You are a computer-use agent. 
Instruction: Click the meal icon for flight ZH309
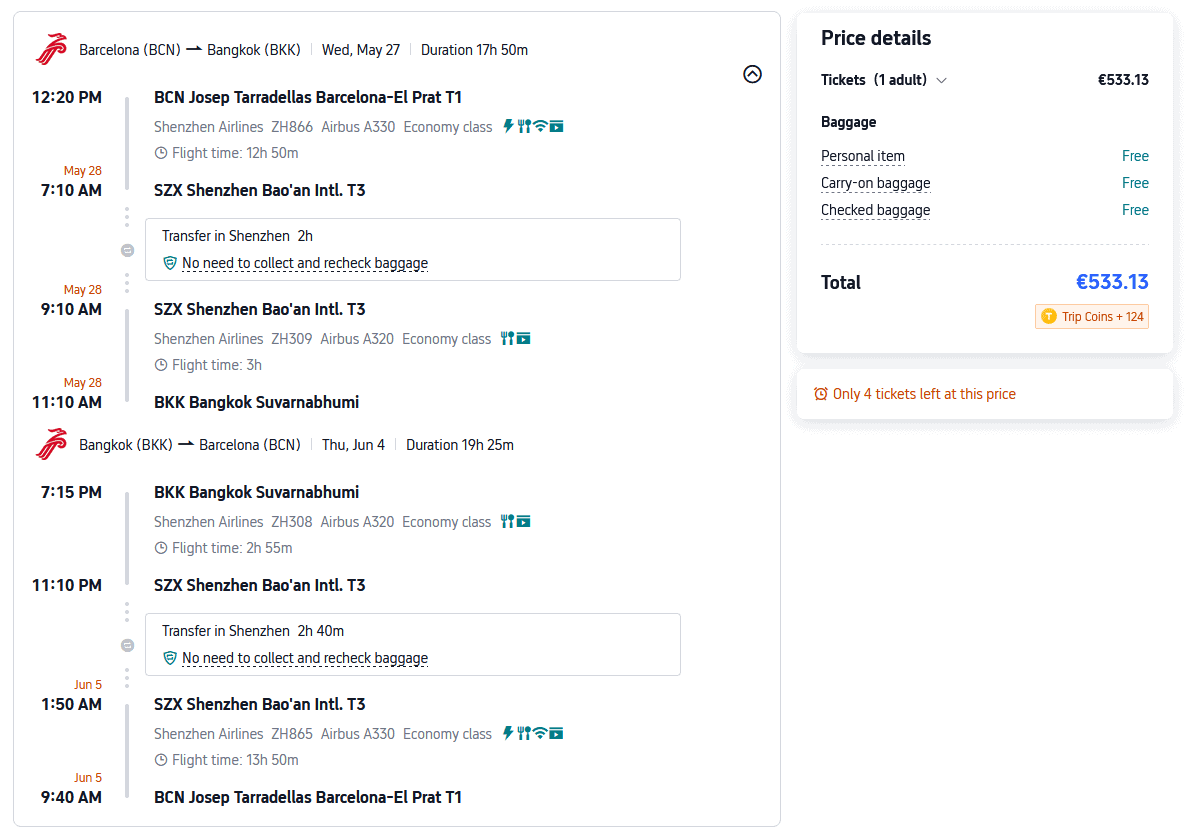point(507,339)
